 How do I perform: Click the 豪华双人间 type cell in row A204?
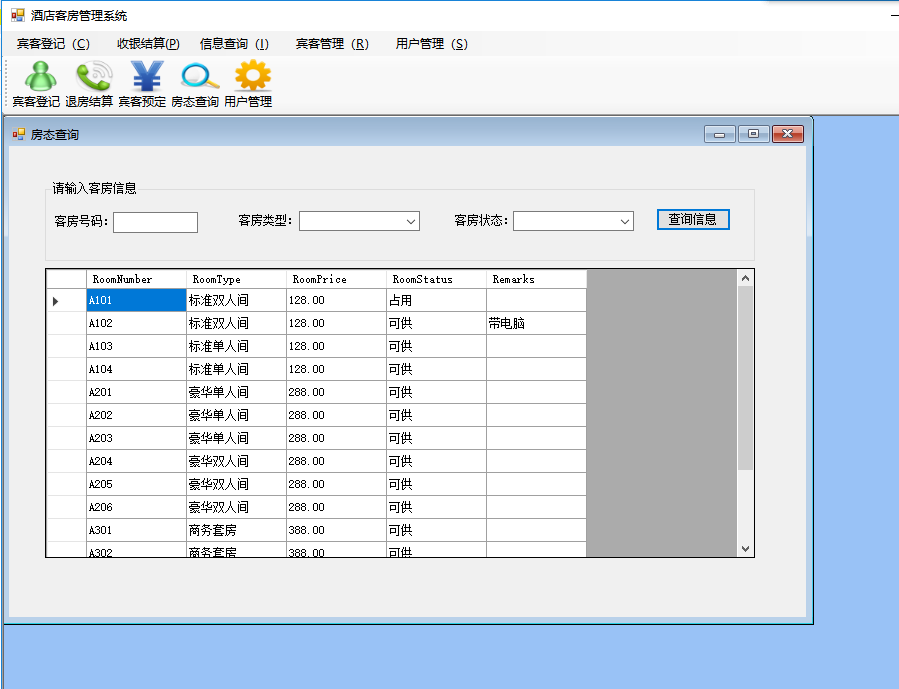tap(236, 461)
